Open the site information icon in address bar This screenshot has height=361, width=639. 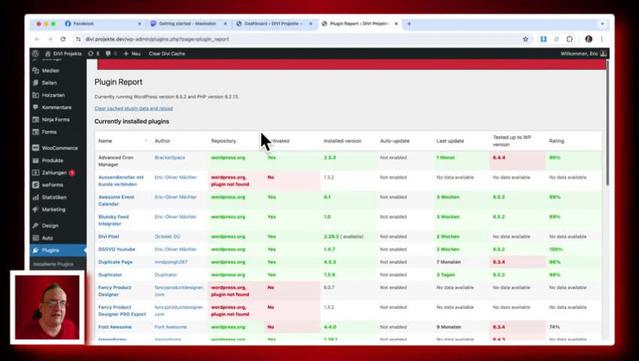(x=78, y=39)
